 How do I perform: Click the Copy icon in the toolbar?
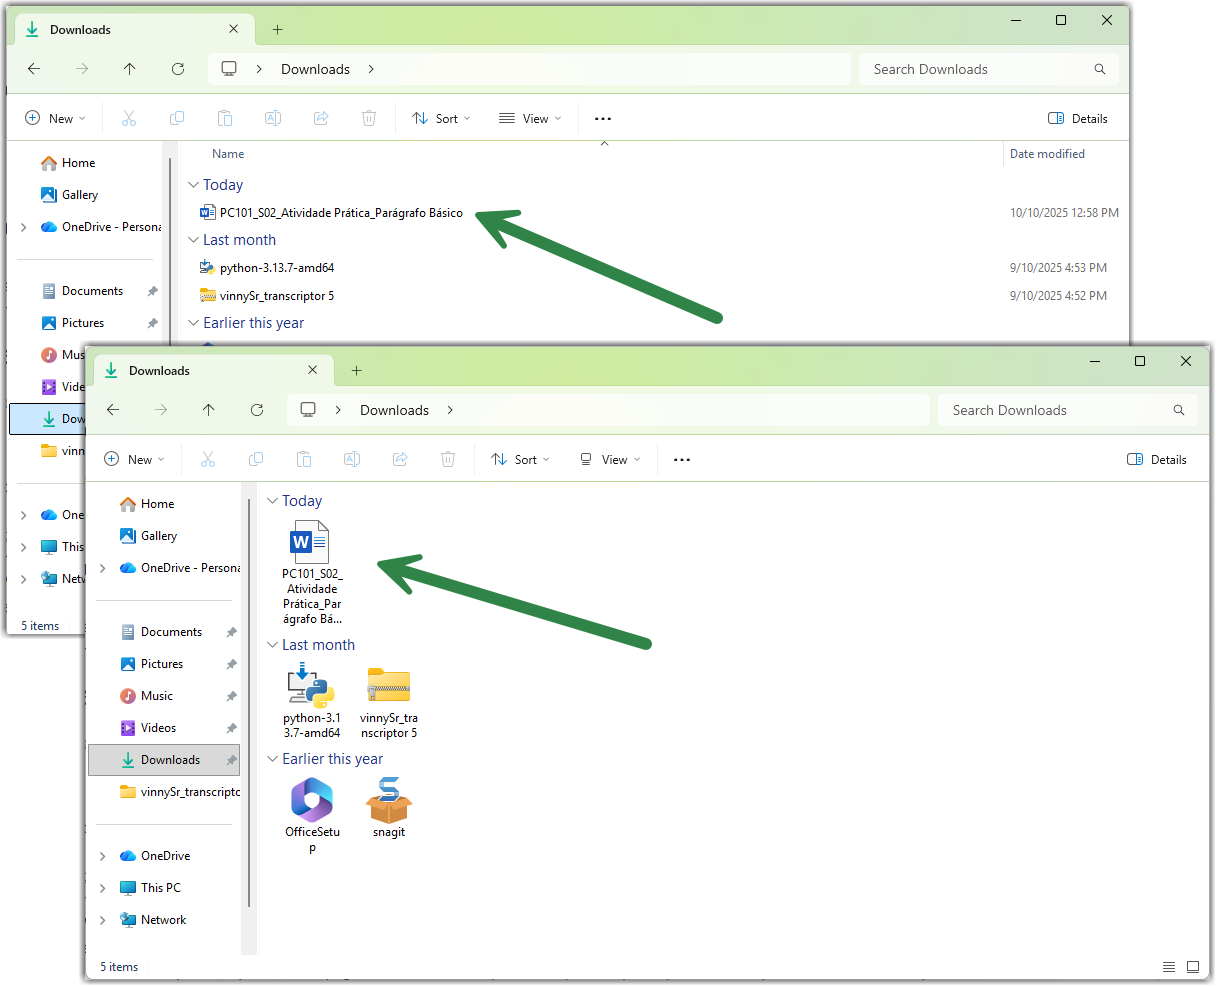coord(256,459)
